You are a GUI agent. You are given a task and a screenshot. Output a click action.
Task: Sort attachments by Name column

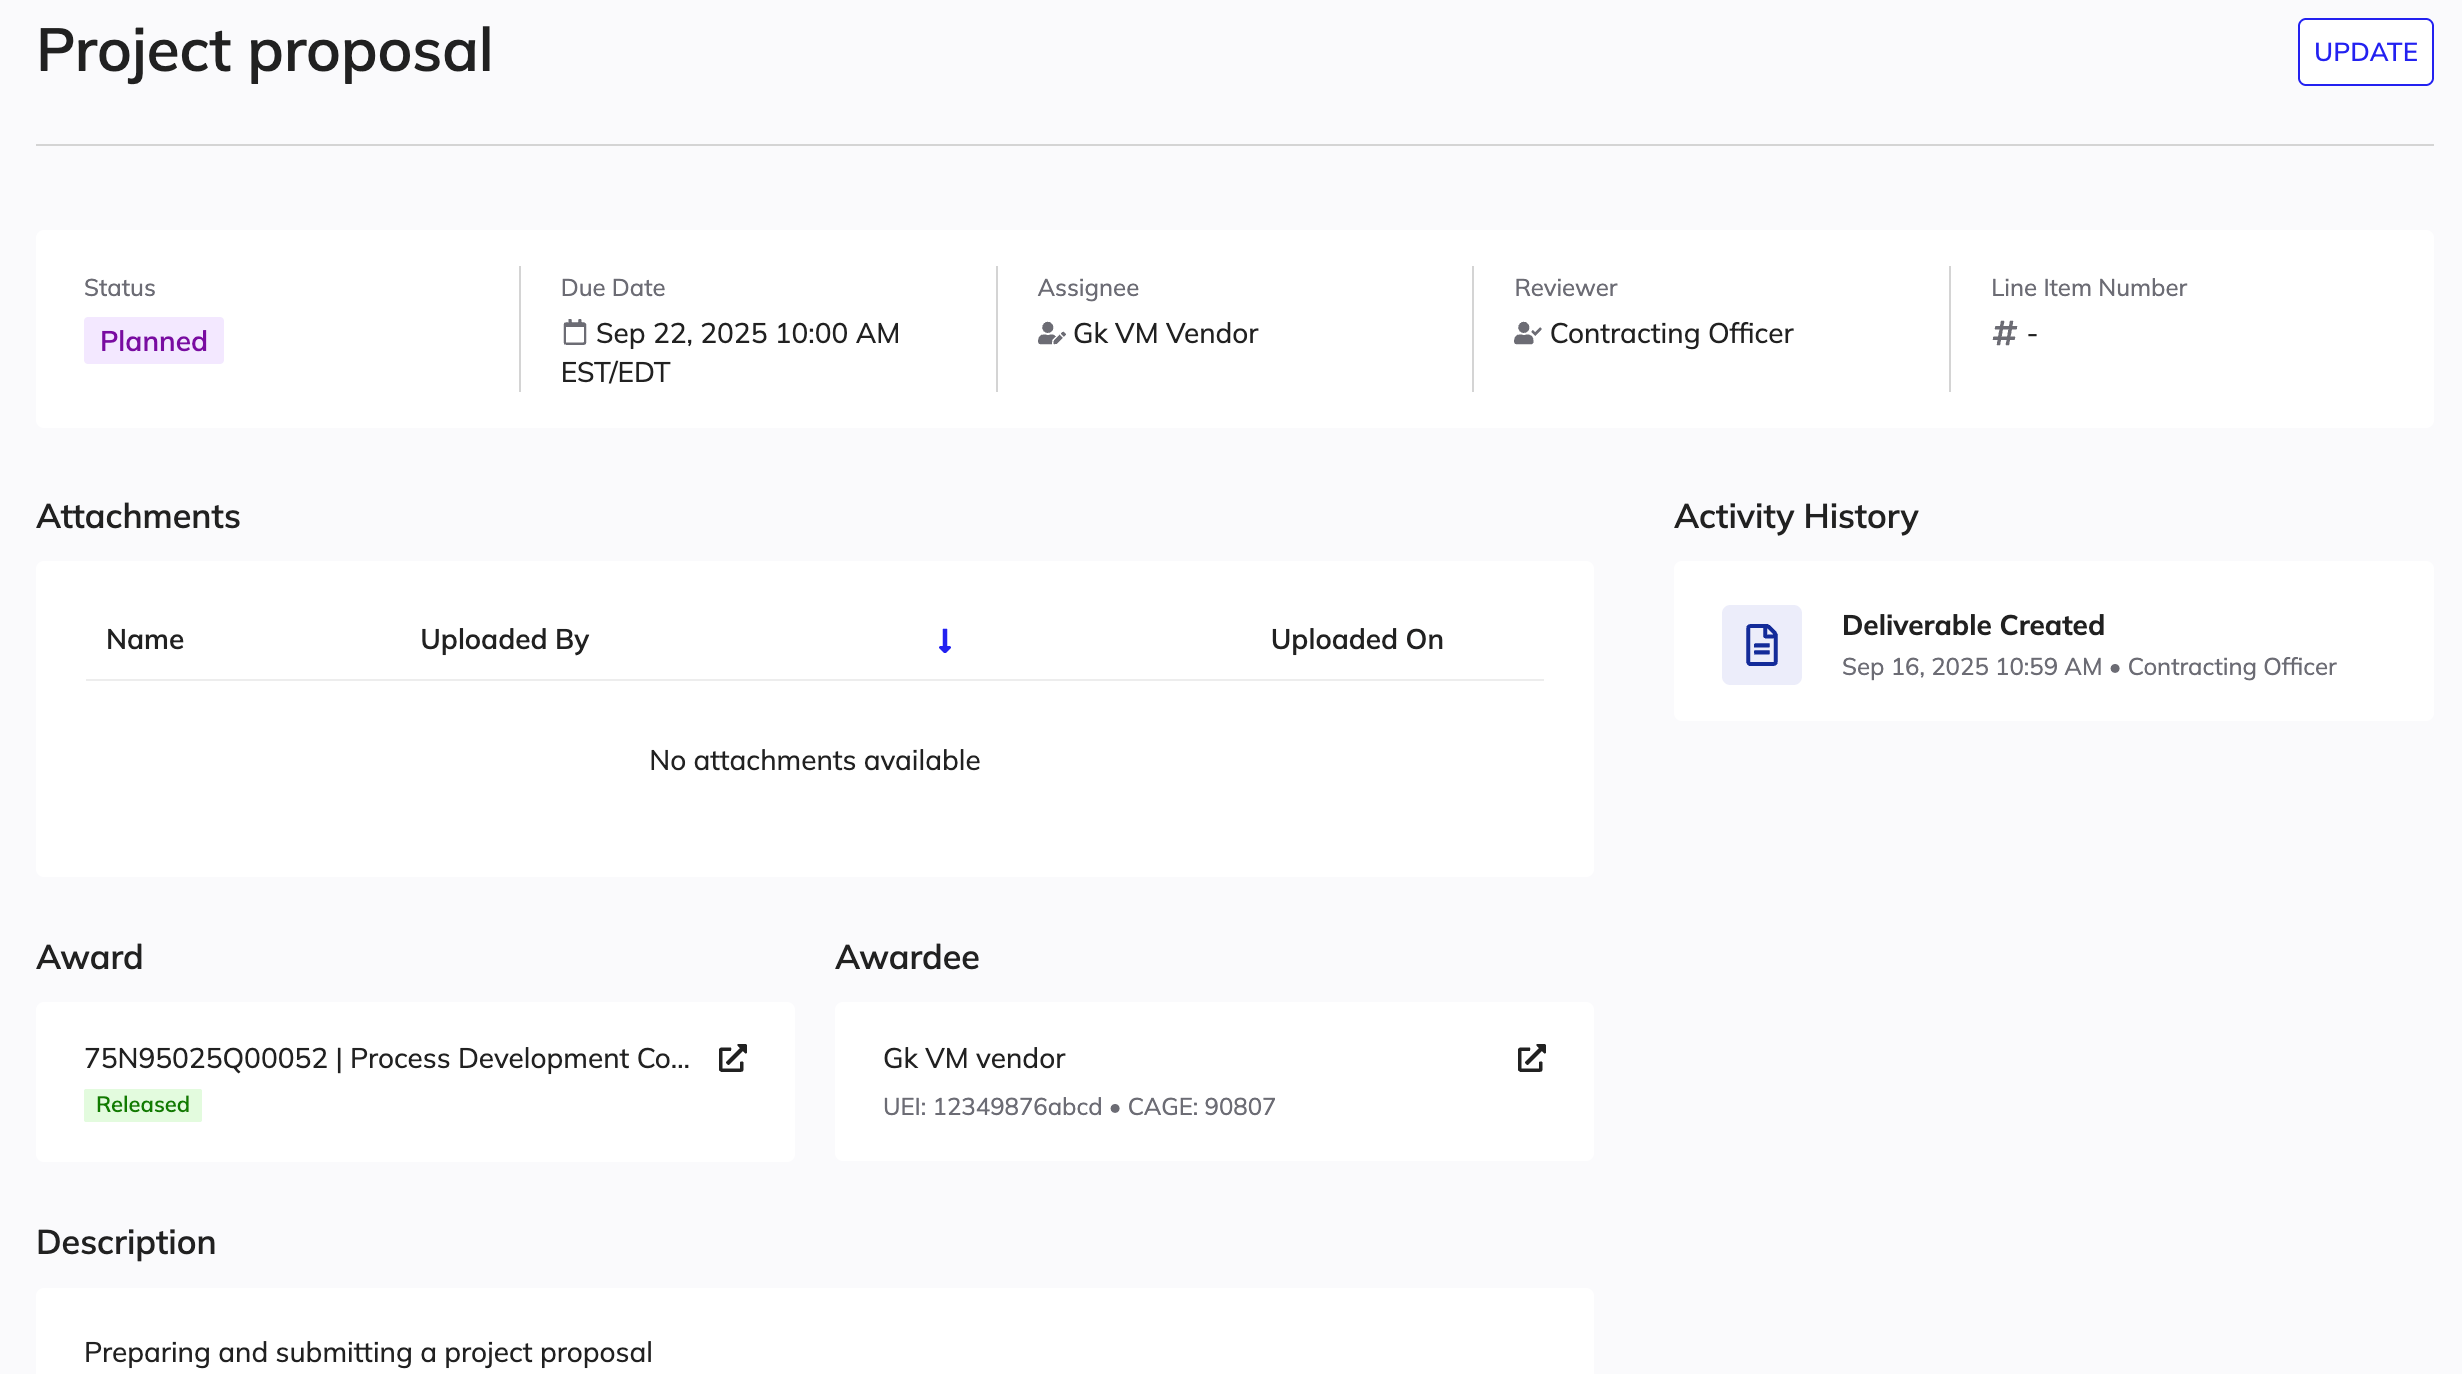(x=145, y=639)
